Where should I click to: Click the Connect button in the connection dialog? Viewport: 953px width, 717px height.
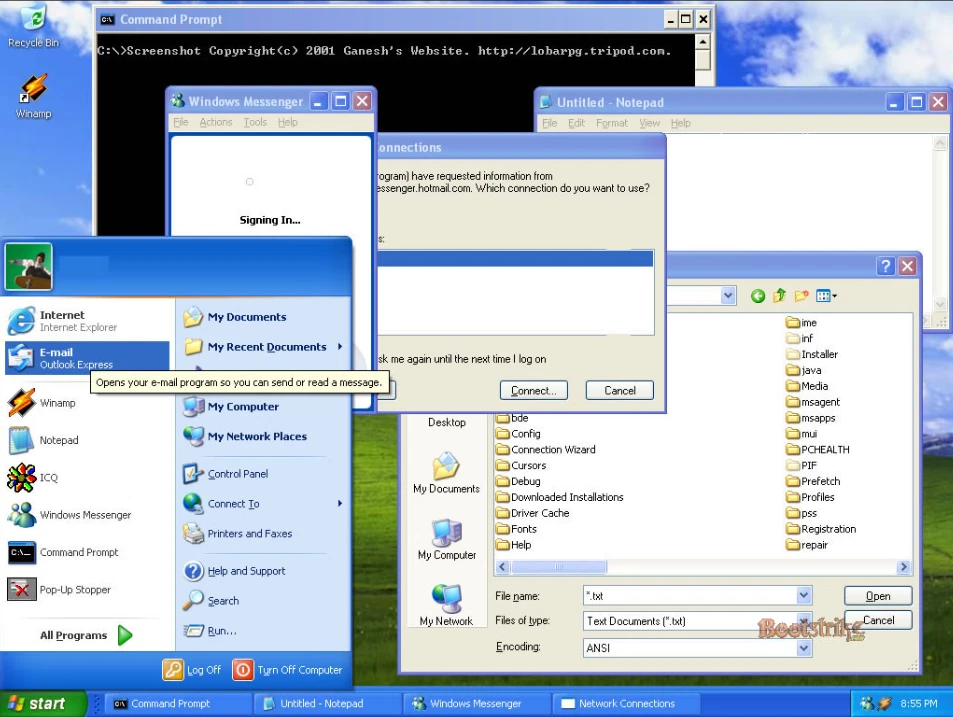(x=533, y=390)
